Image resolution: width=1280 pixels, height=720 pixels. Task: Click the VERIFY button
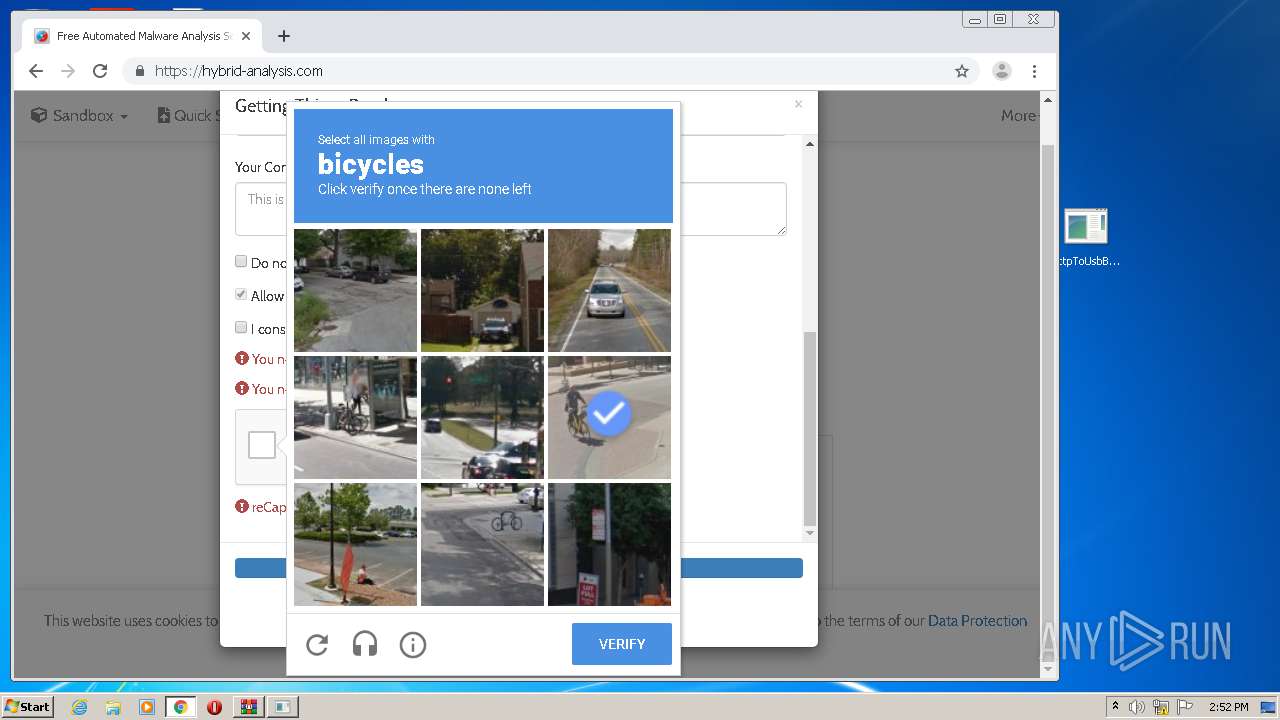click(x=622, y=644)
